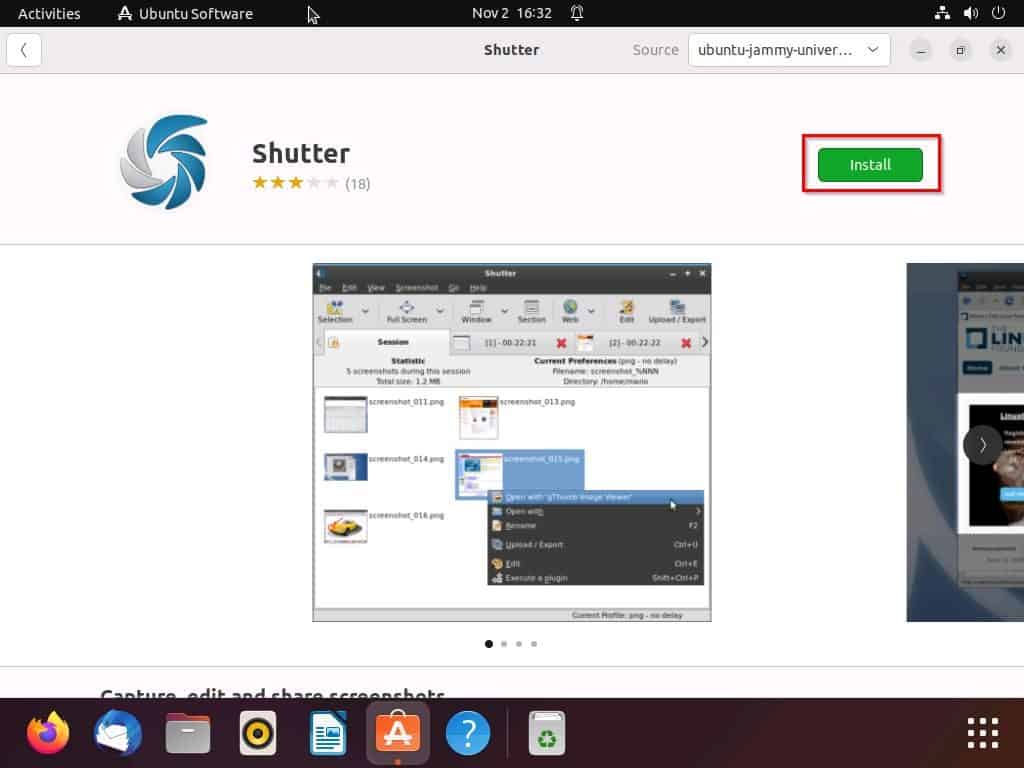
Task: Click the green Install button
Action: [x=870, y=165]
